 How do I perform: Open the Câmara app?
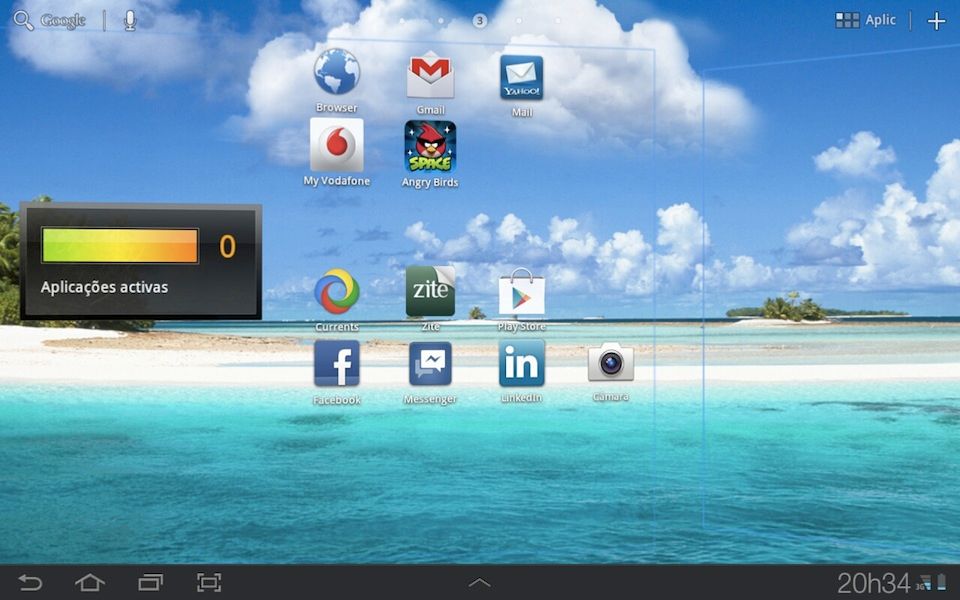coord(610,365)
